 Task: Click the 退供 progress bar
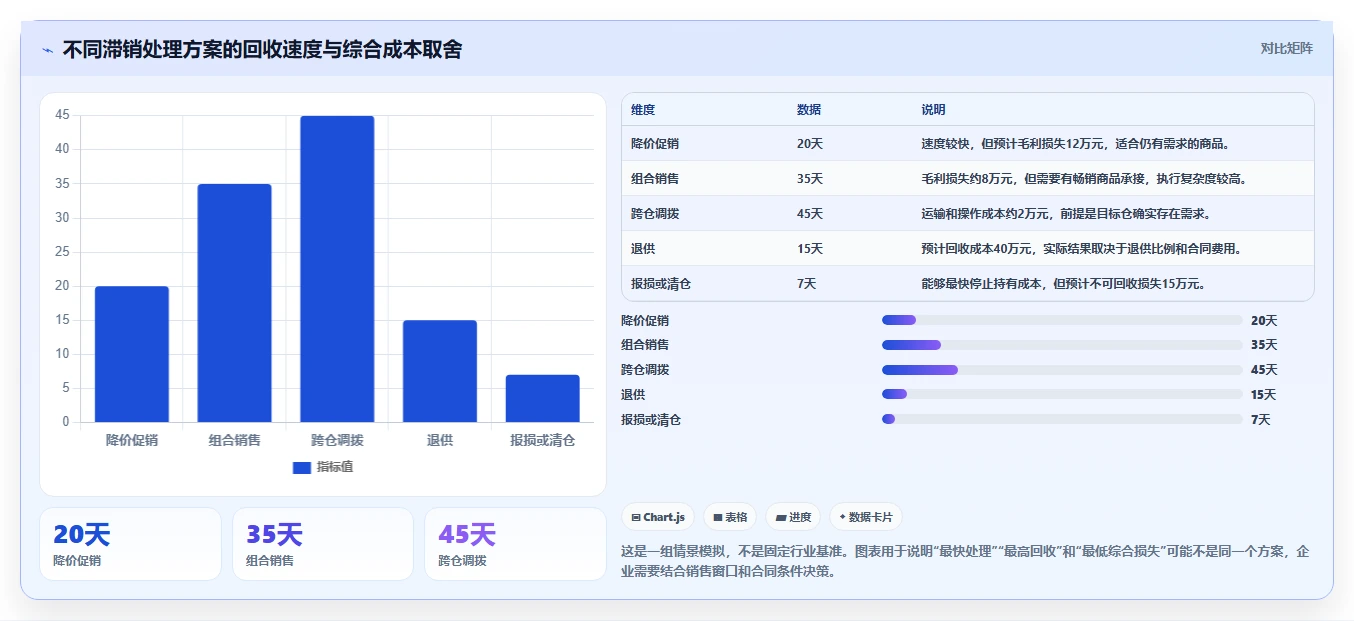pos(1062,395)
